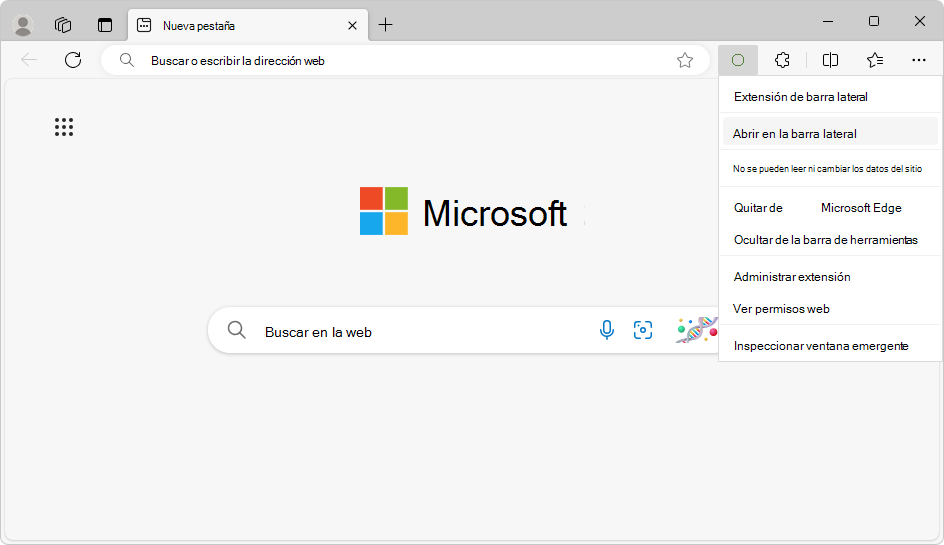944x545 pixels.
Task: Maximize the browser window
Action: pyautogui.click(x=874, y=22)
